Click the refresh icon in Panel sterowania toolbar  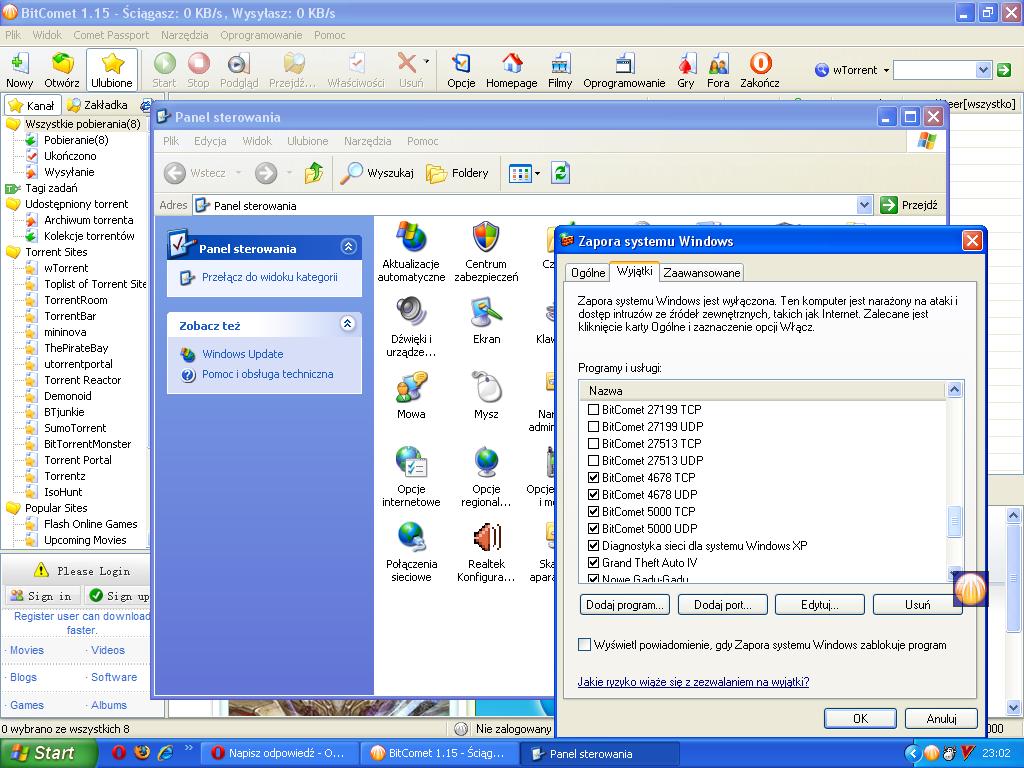pos(560,173)
